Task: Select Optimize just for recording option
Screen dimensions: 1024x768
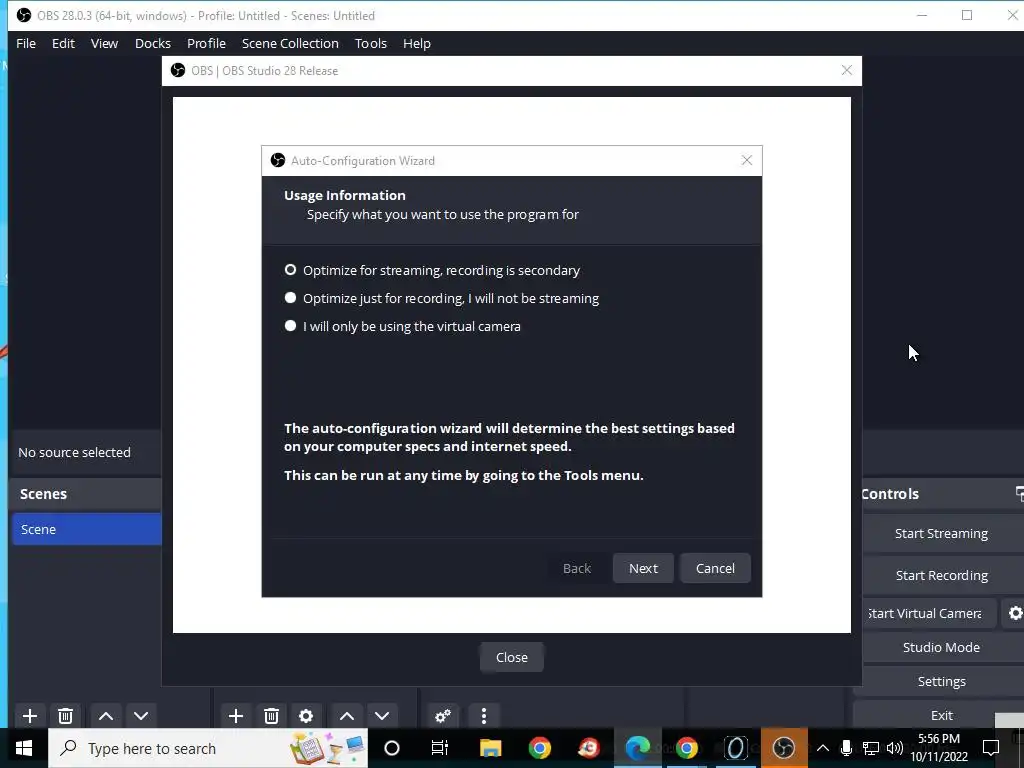Action: coord(441,298)
